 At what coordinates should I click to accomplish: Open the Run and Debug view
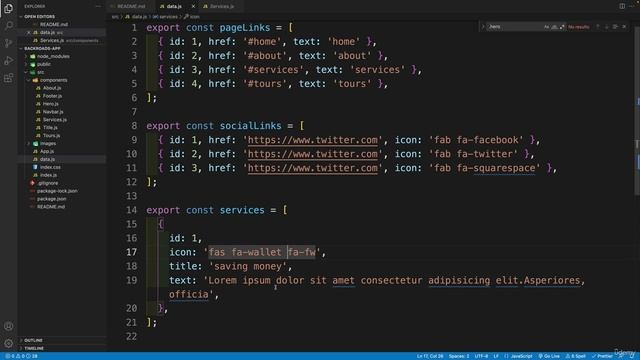pos(8,60)
